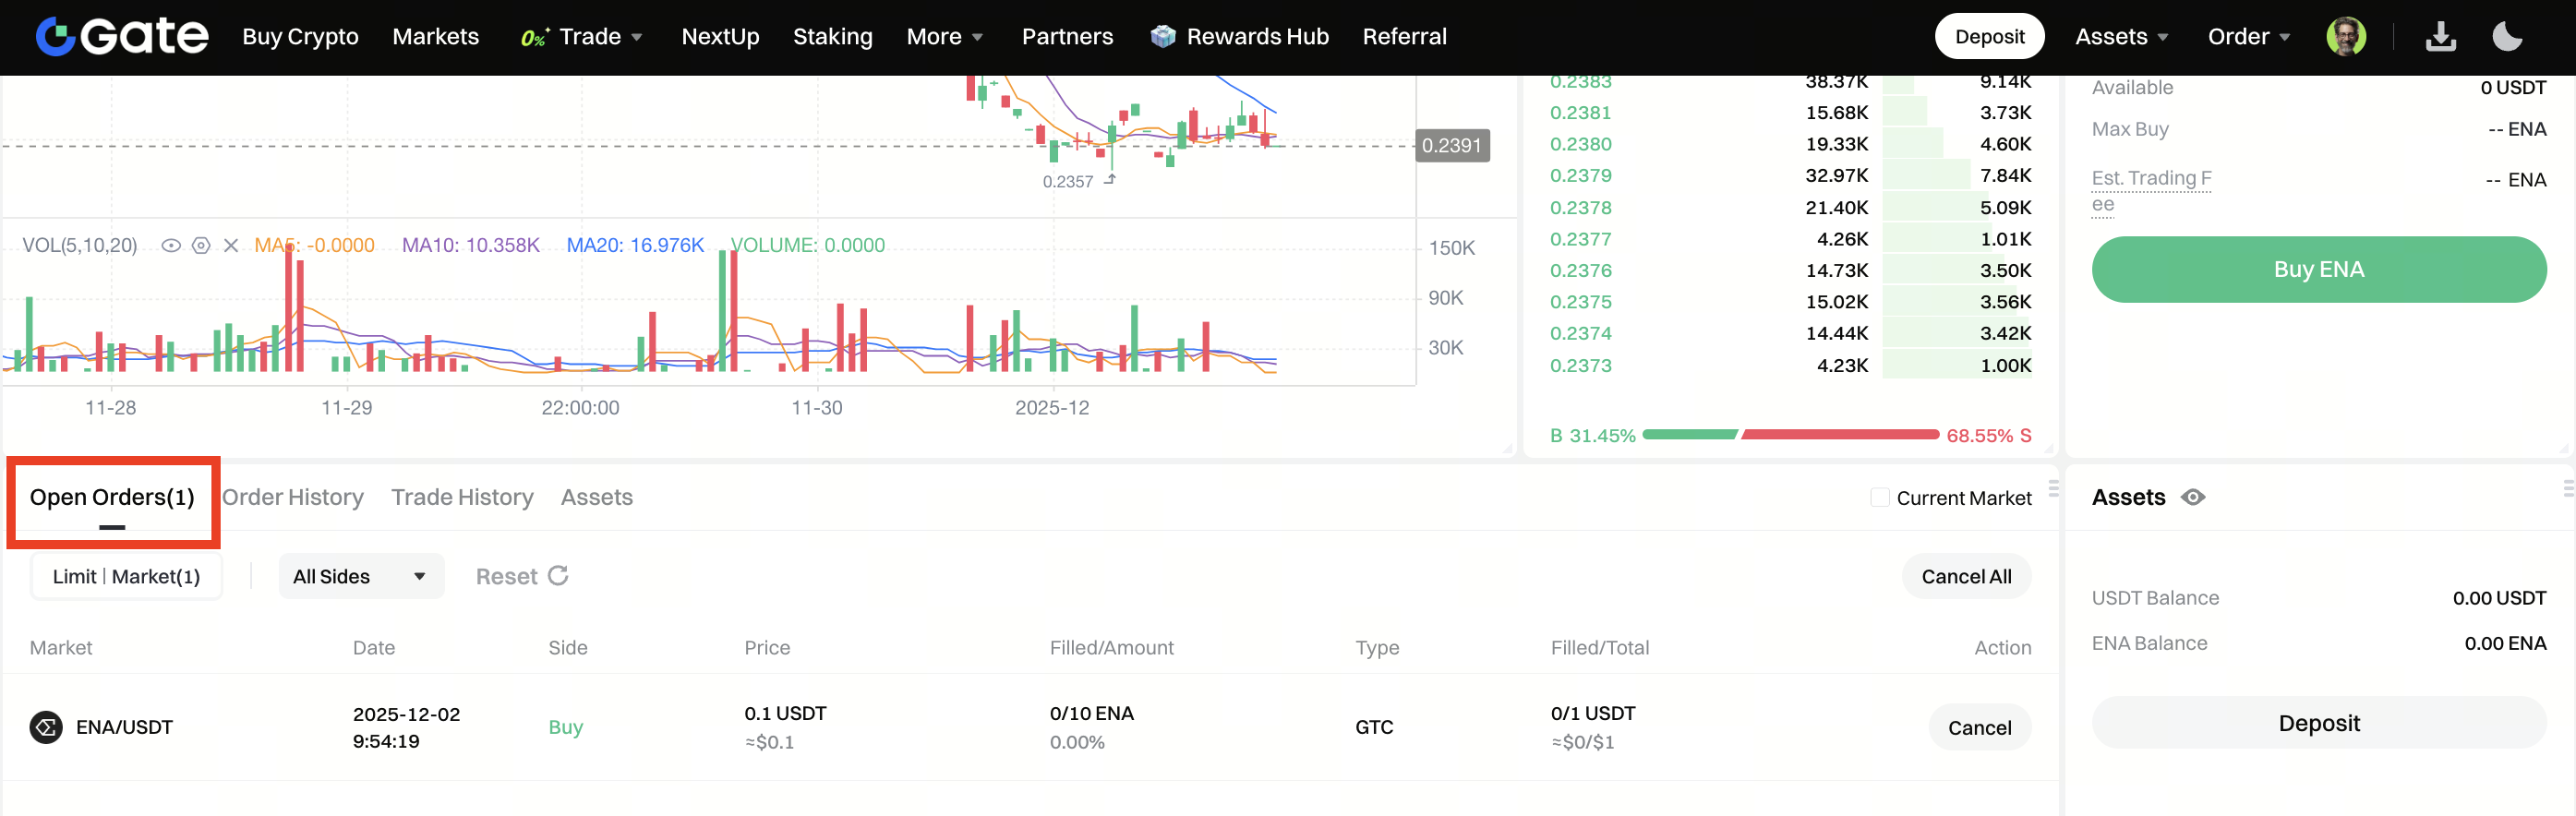Toggle VOL indicator visibility eye icon

(171, 246)
